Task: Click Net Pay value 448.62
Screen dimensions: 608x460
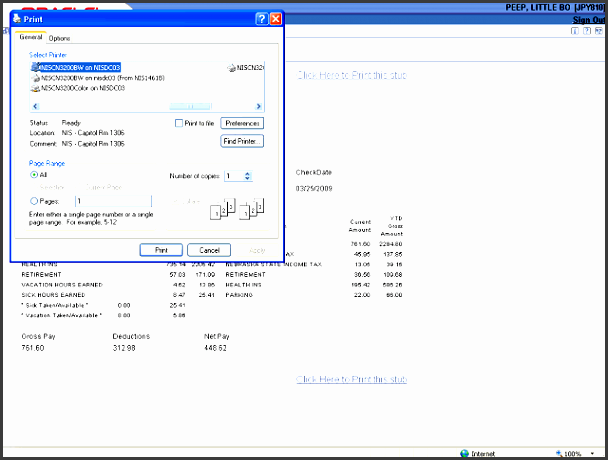Action: pos(215,348)
